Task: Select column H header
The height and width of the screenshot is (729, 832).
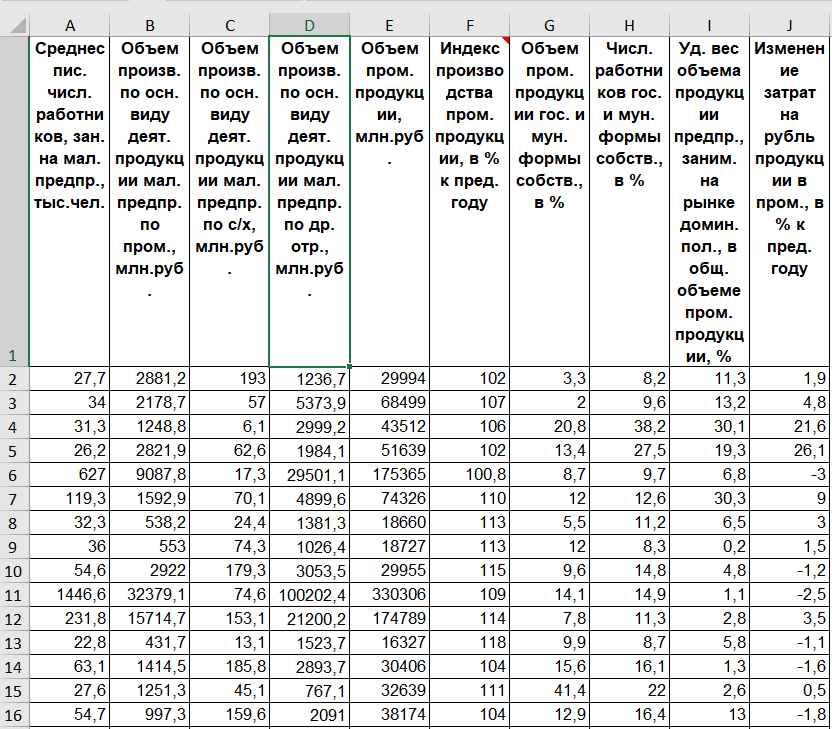Action: tap(629, 25)
